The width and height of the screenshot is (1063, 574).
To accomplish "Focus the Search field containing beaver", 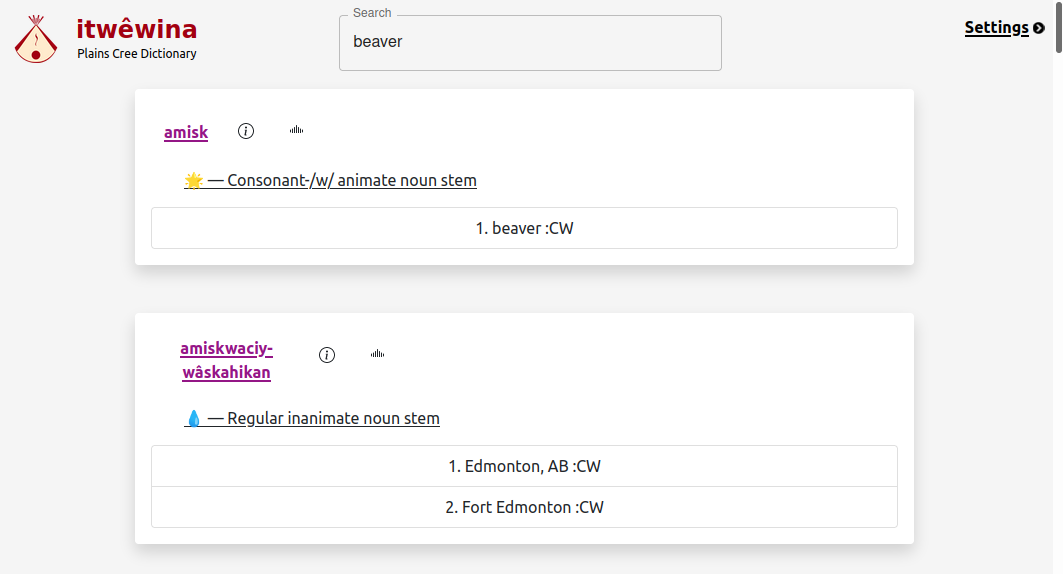I will (x=530, y=43).
